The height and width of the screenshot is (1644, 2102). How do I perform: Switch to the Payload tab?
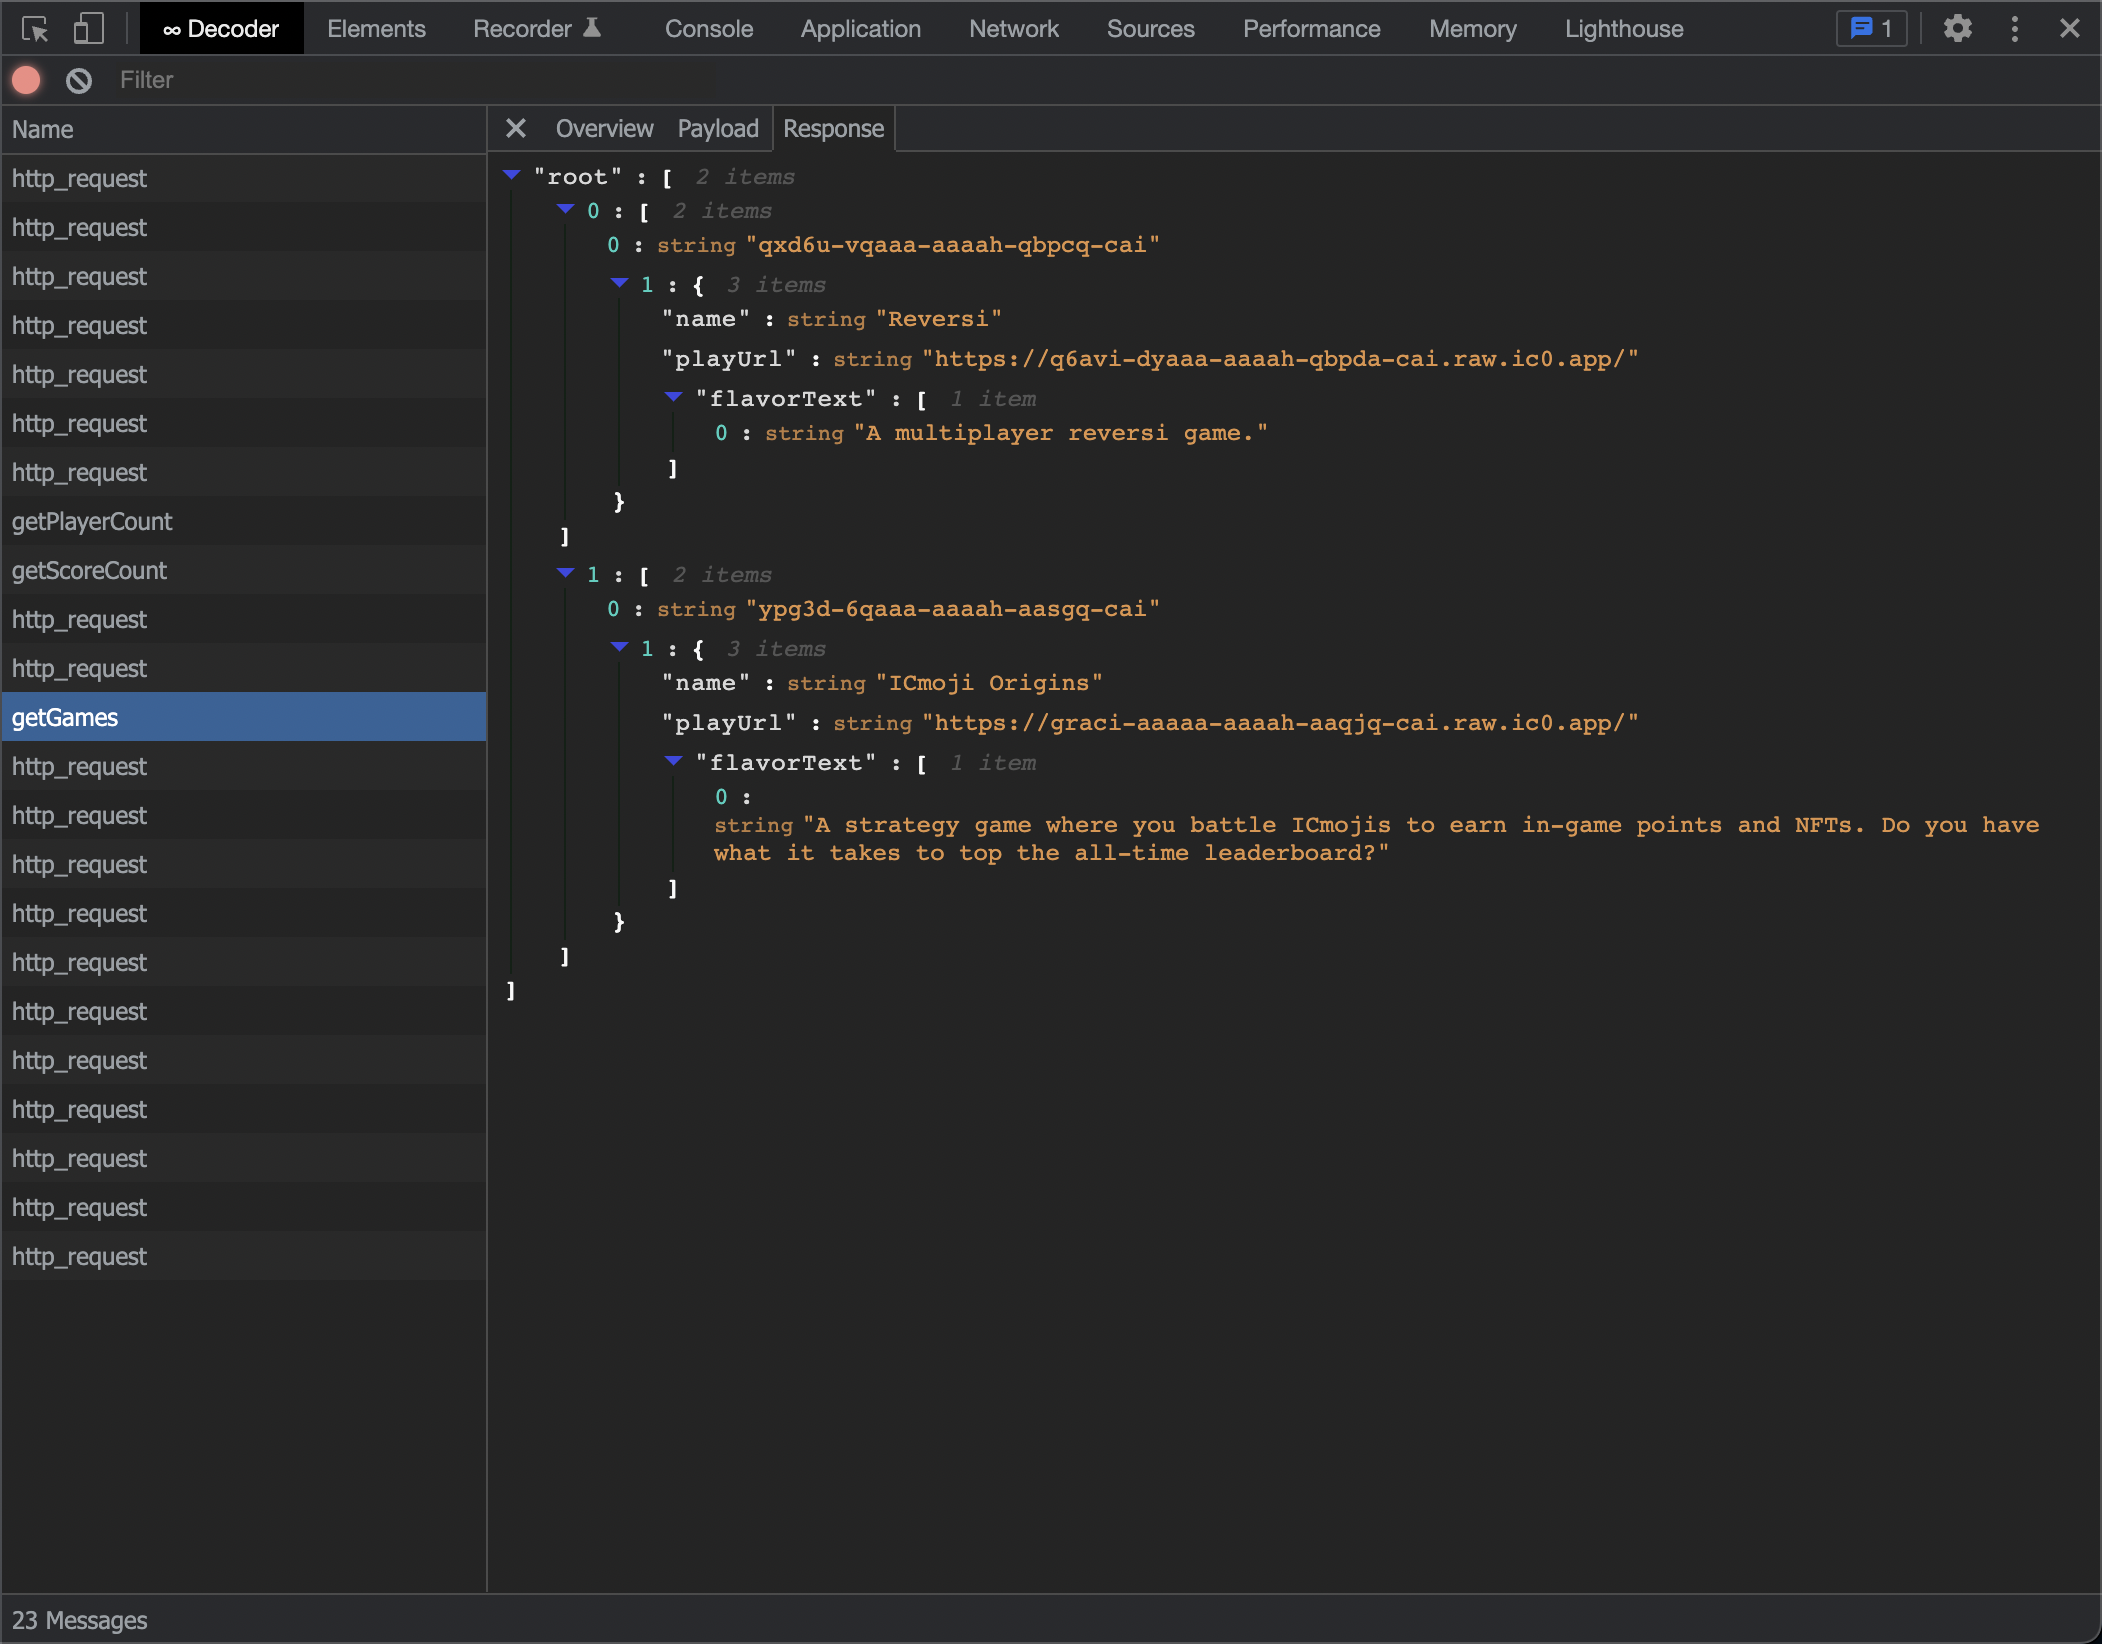point(717,129)
